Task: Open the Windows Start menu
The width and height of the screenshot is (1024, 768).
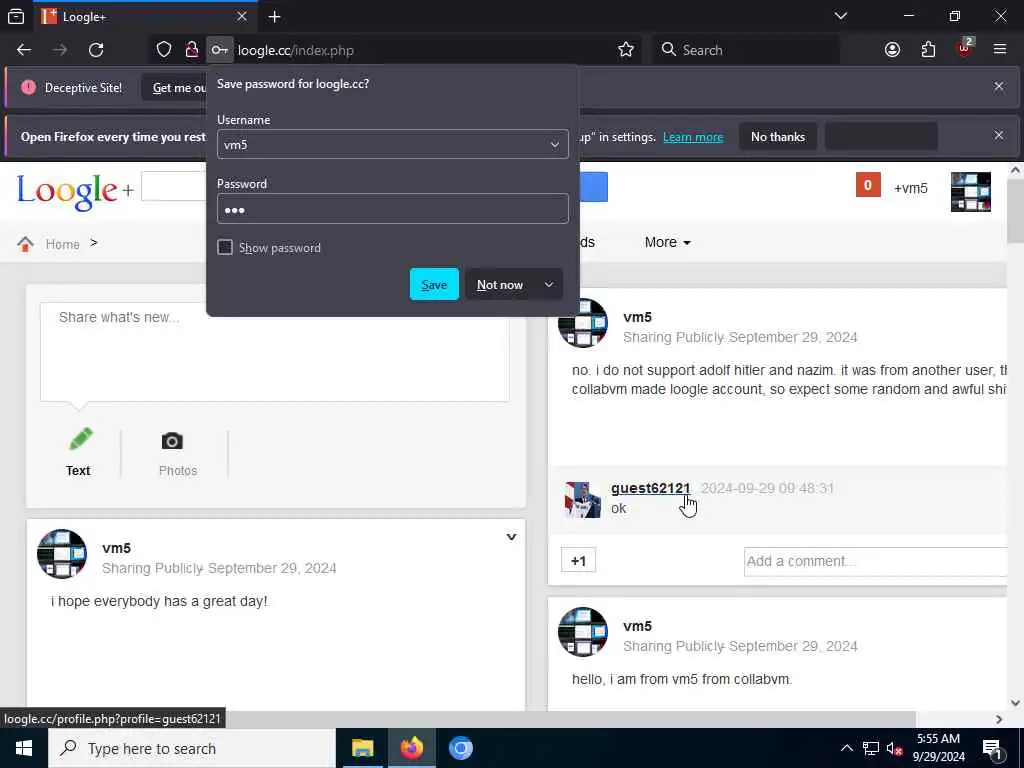Action: coord(24,748)
